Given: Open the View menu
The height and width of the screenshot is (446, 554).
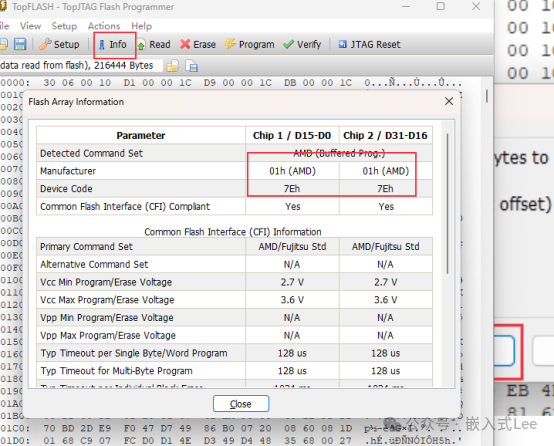Looking at the screenshot, I should tap(30, 26).
